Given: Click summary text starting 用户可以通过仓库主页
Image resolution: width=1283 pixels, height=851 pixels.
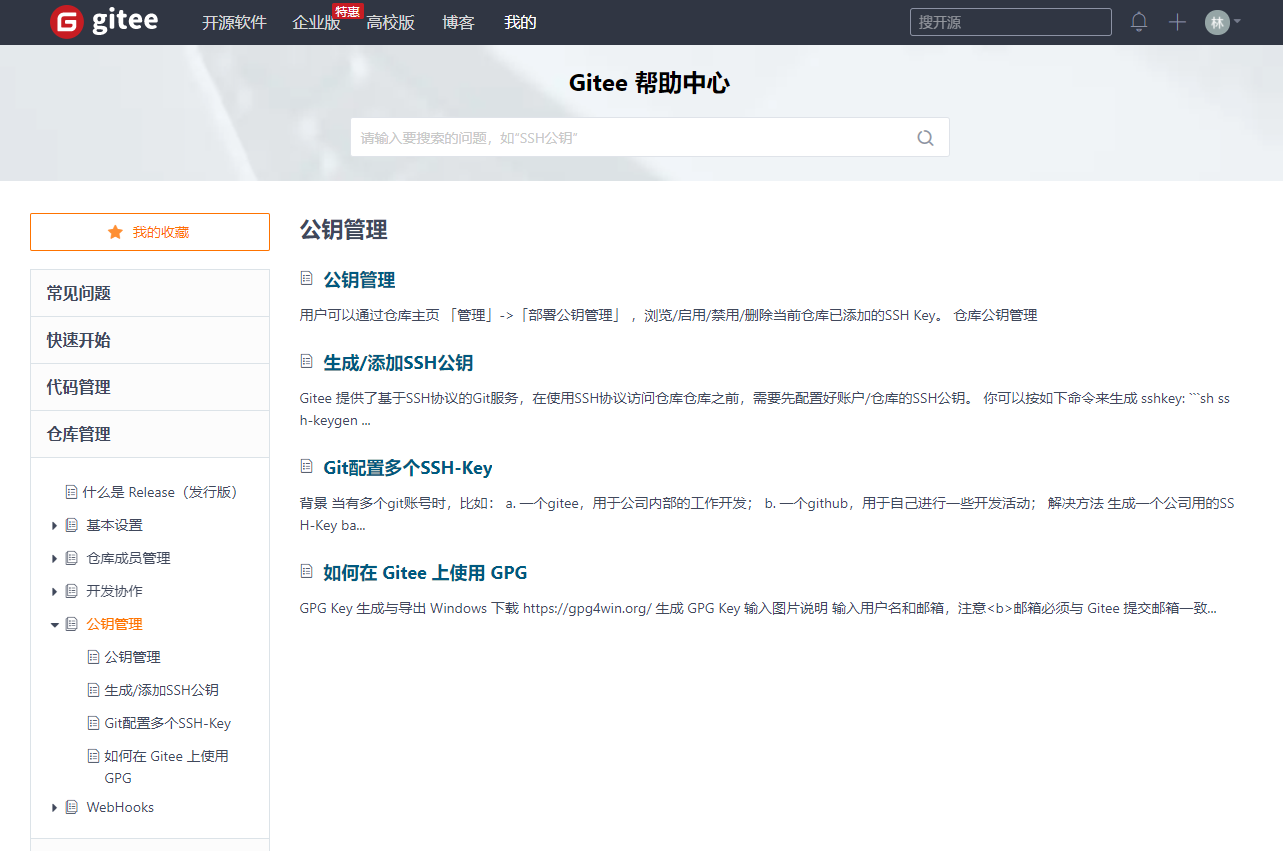Looking at the screenshot, I should [x=668, y=315].
